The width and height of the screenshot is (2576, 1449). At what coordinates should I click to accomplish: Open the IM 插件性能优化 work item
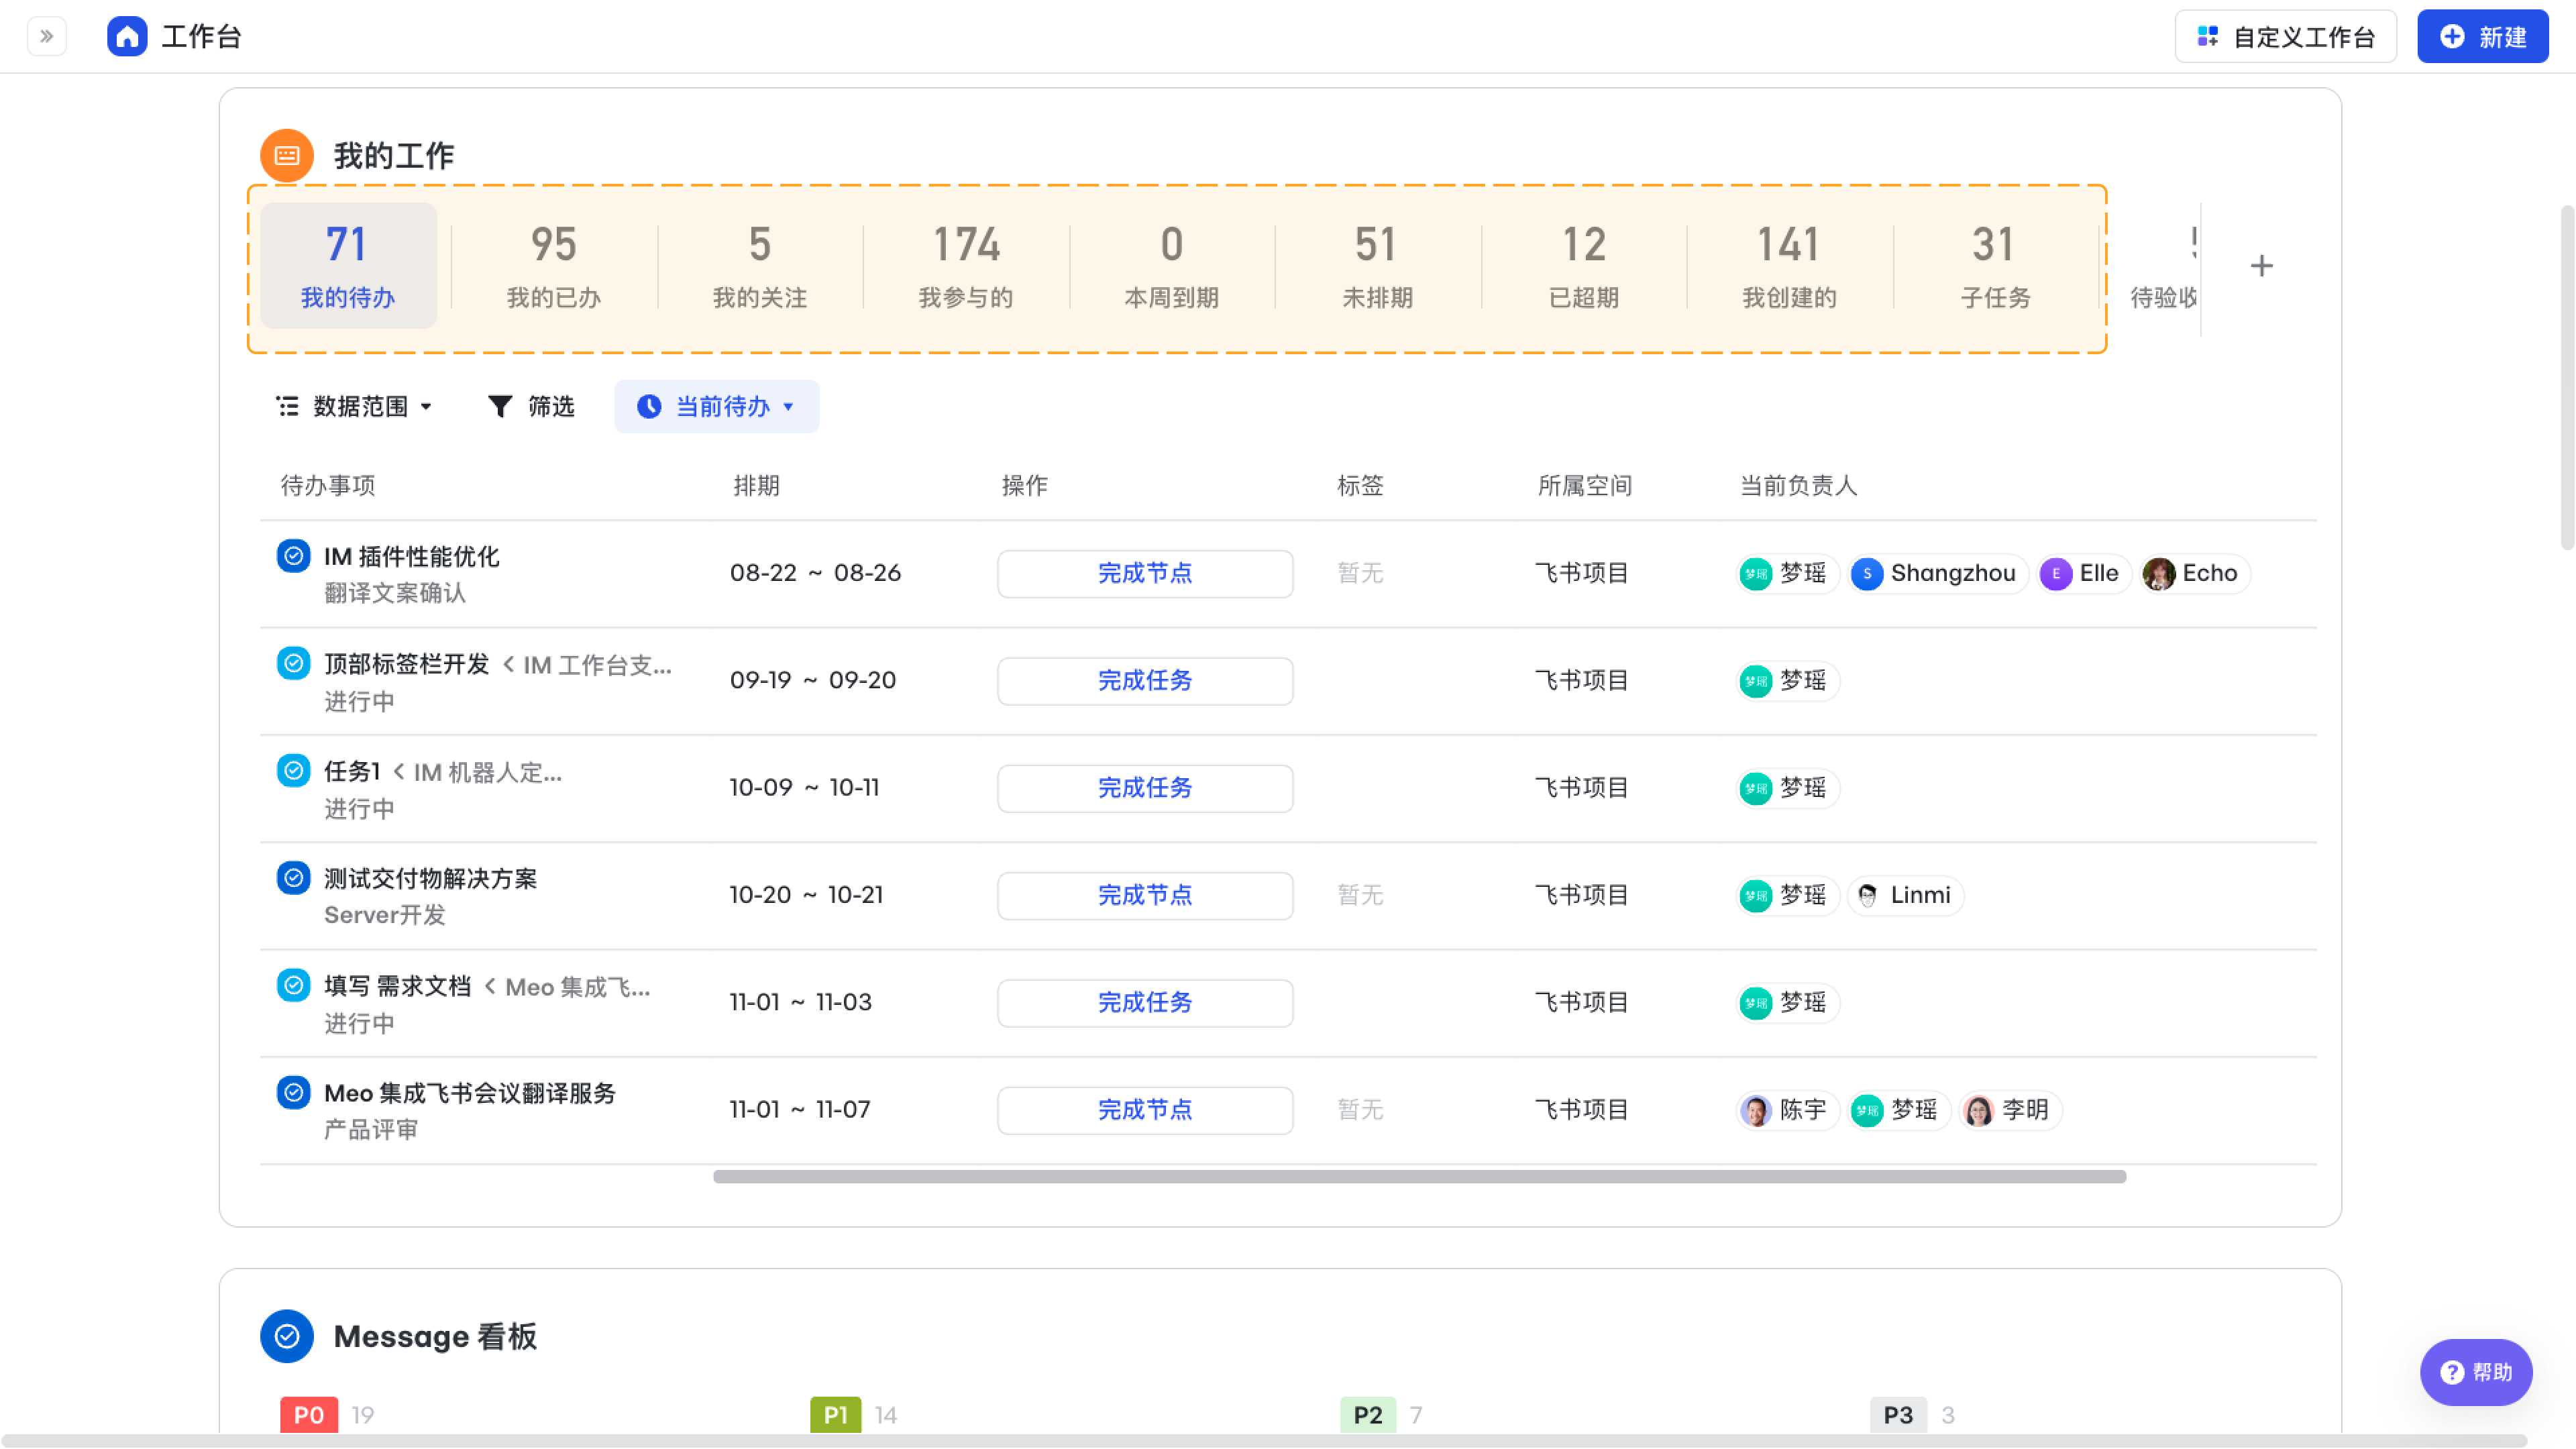tap(411, 557)
